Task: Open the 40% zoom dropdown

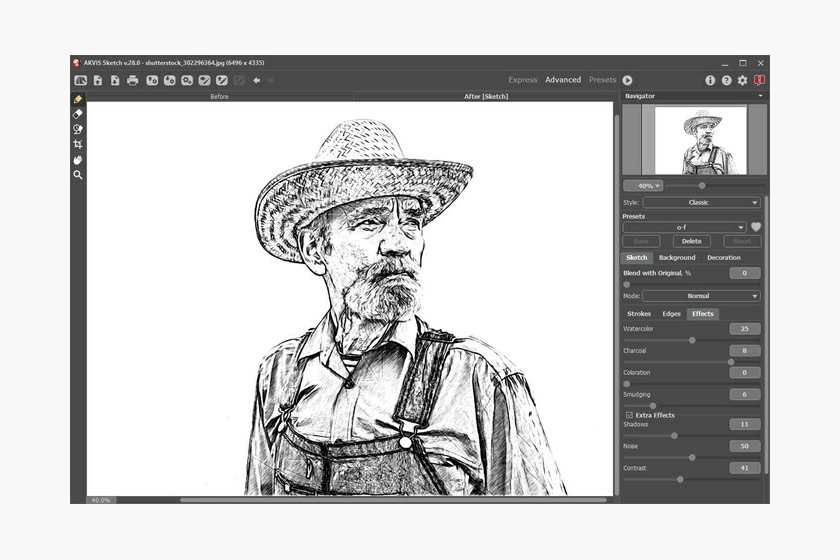Action: (643, 186)
